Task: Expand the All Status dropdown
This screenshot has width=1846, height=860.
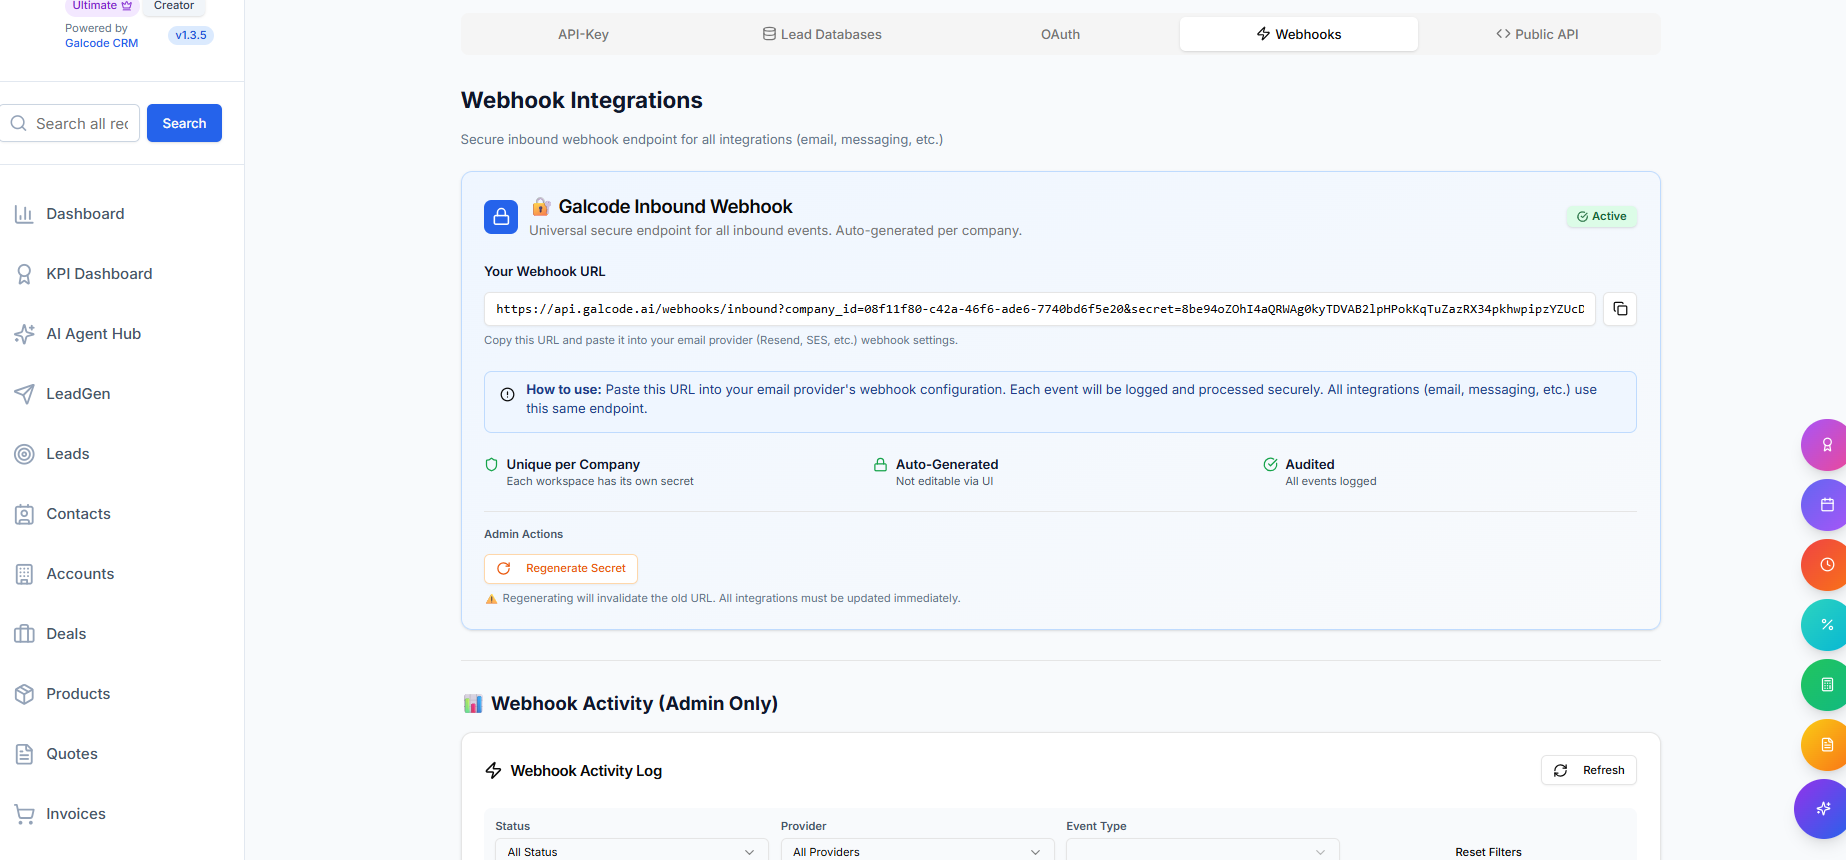Action: [x=631, y=851]
